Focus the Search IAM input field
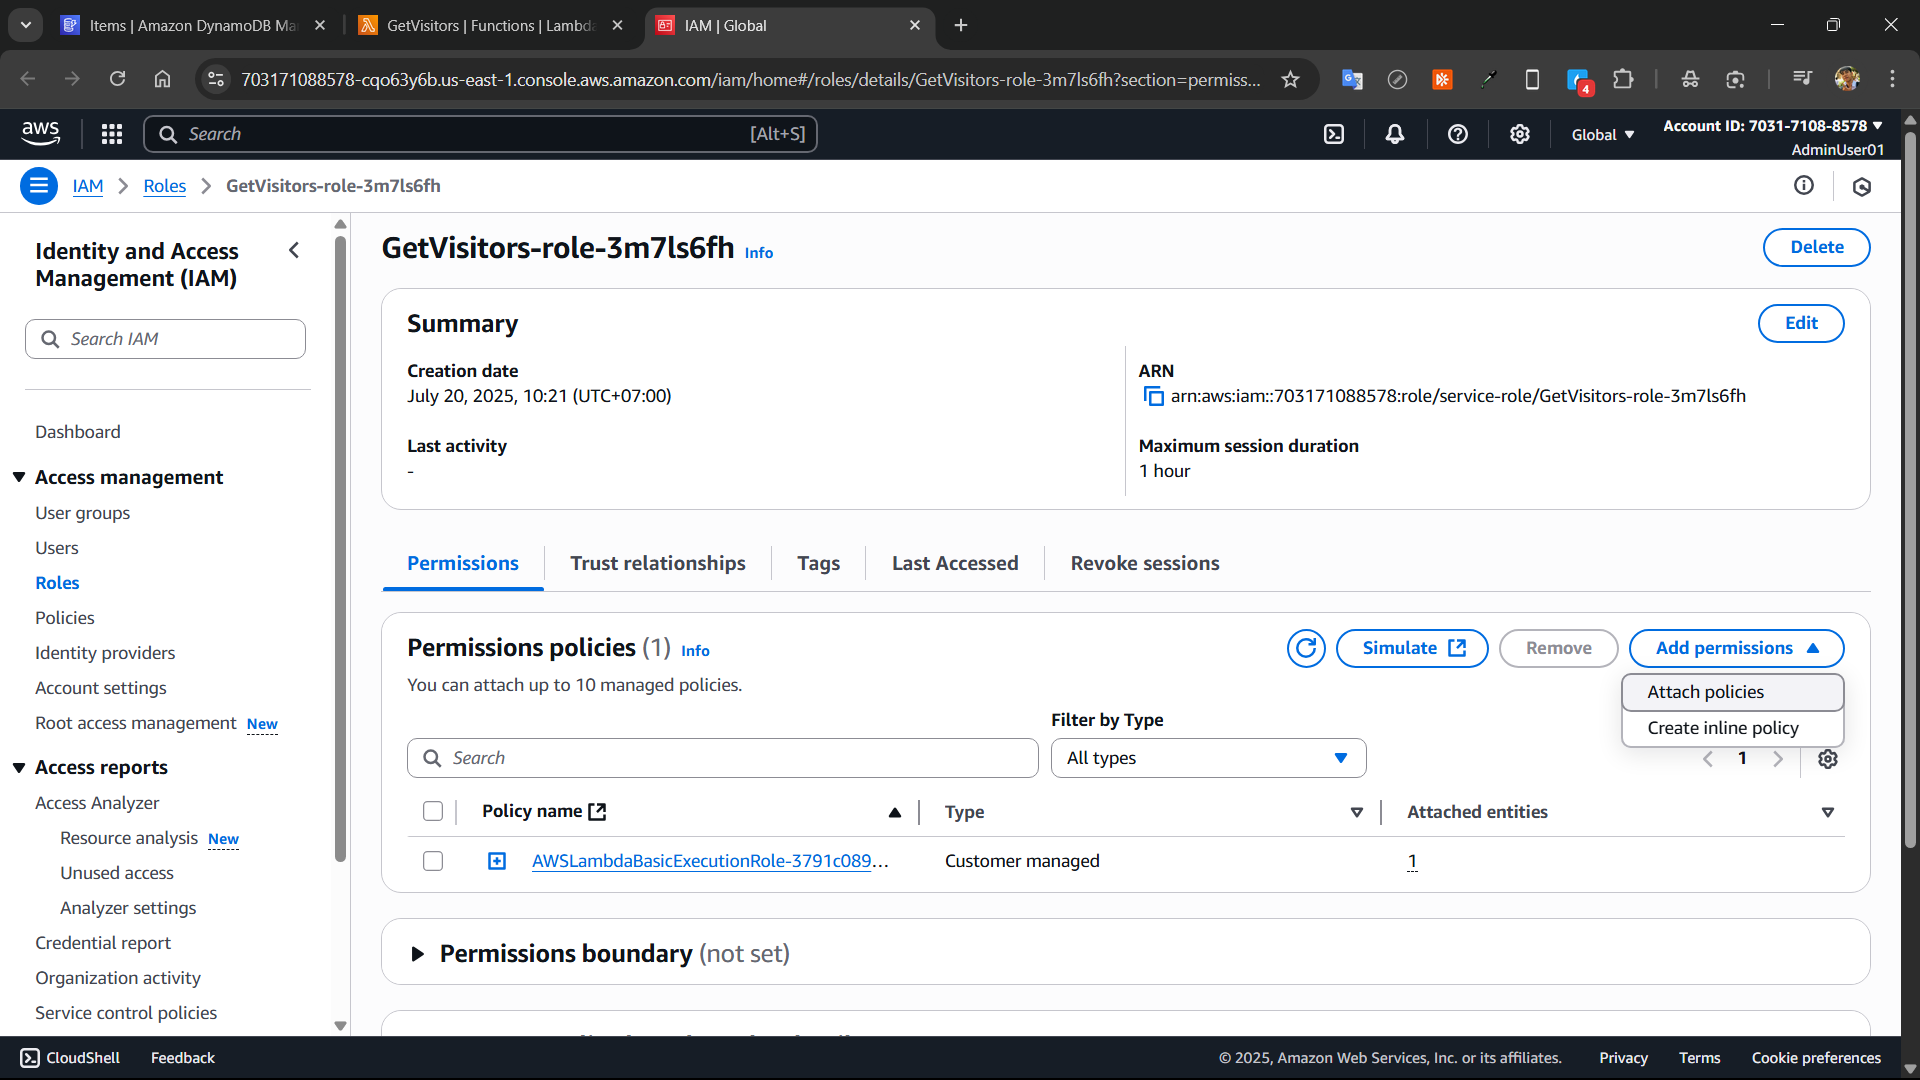 pyautogui.click(x=165, y=339)
